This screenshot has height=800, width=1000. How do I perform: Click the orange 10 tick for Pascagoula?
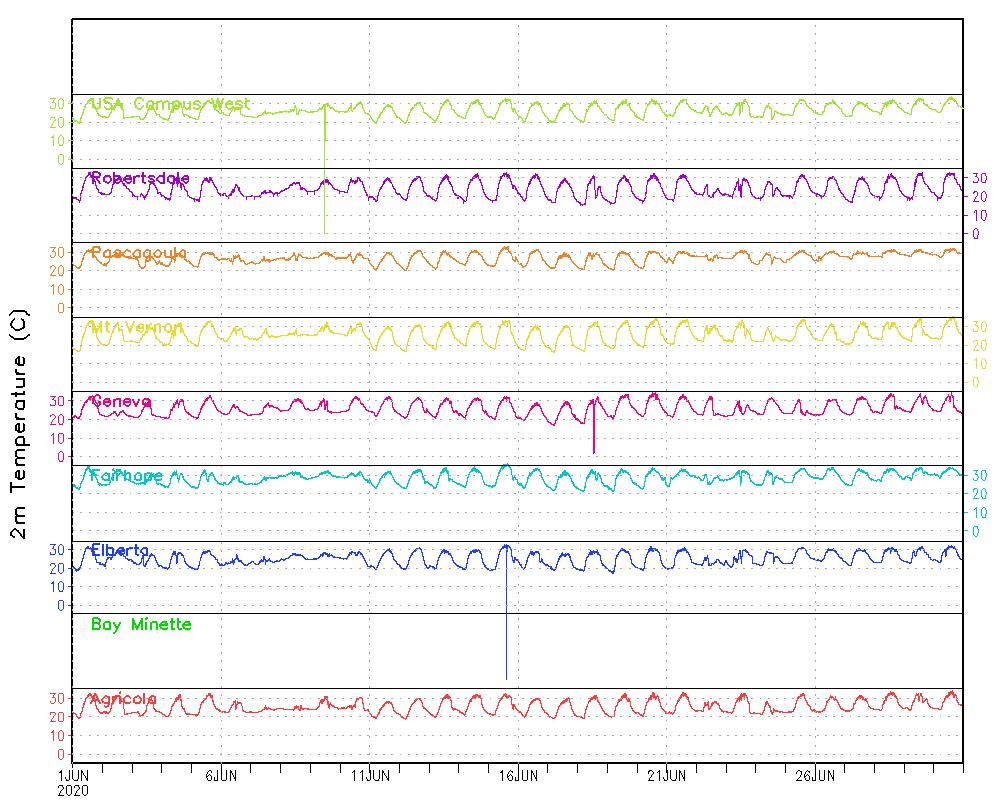pos(57,290)
